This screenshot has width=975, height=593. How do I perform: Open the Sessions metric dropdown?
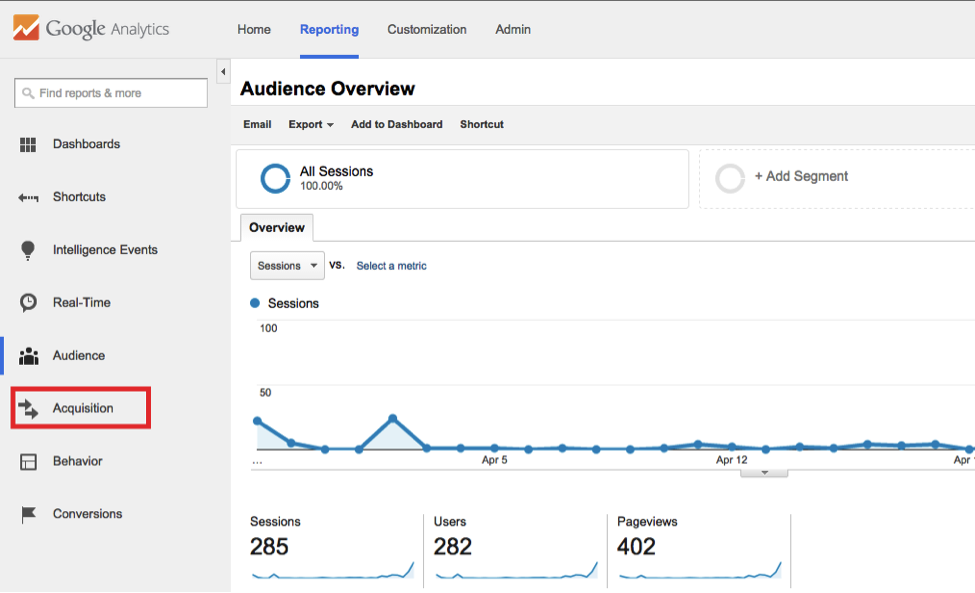286,265
